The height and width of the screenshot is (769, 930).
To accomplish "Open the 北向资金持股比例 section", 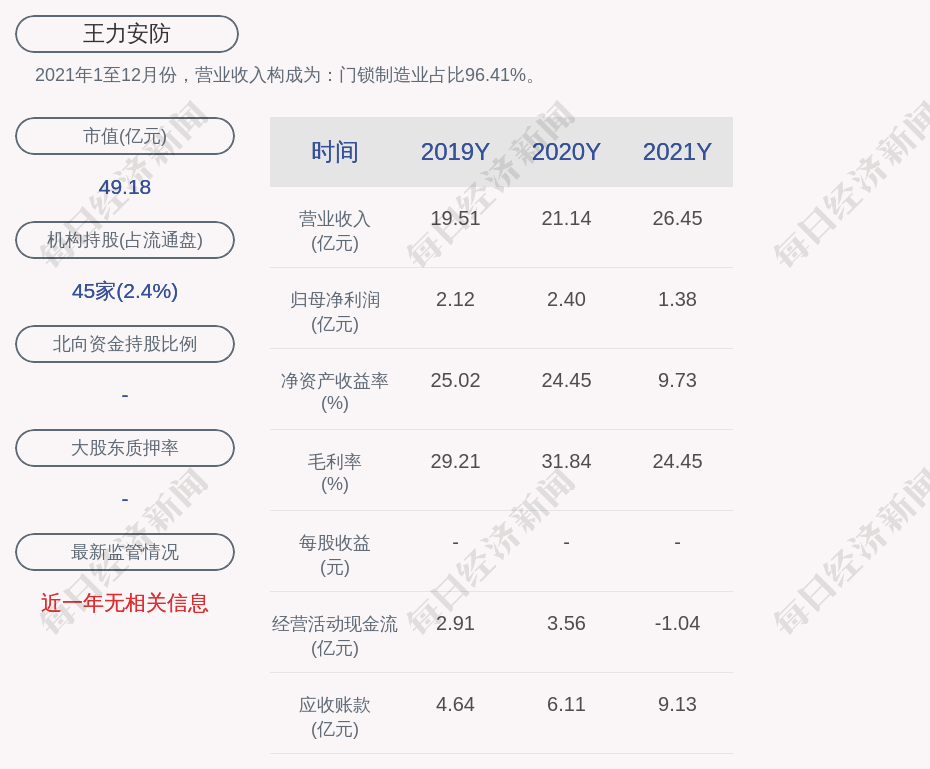I will [x=124, y=344].
